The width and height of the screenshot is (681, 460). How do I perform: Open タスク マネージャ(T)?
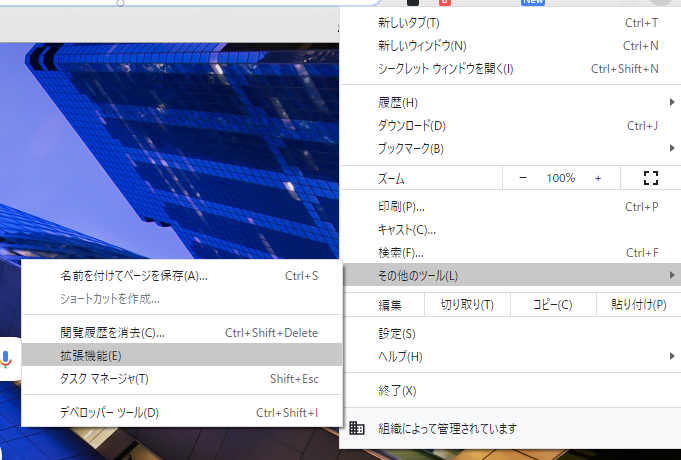point(182,379)
